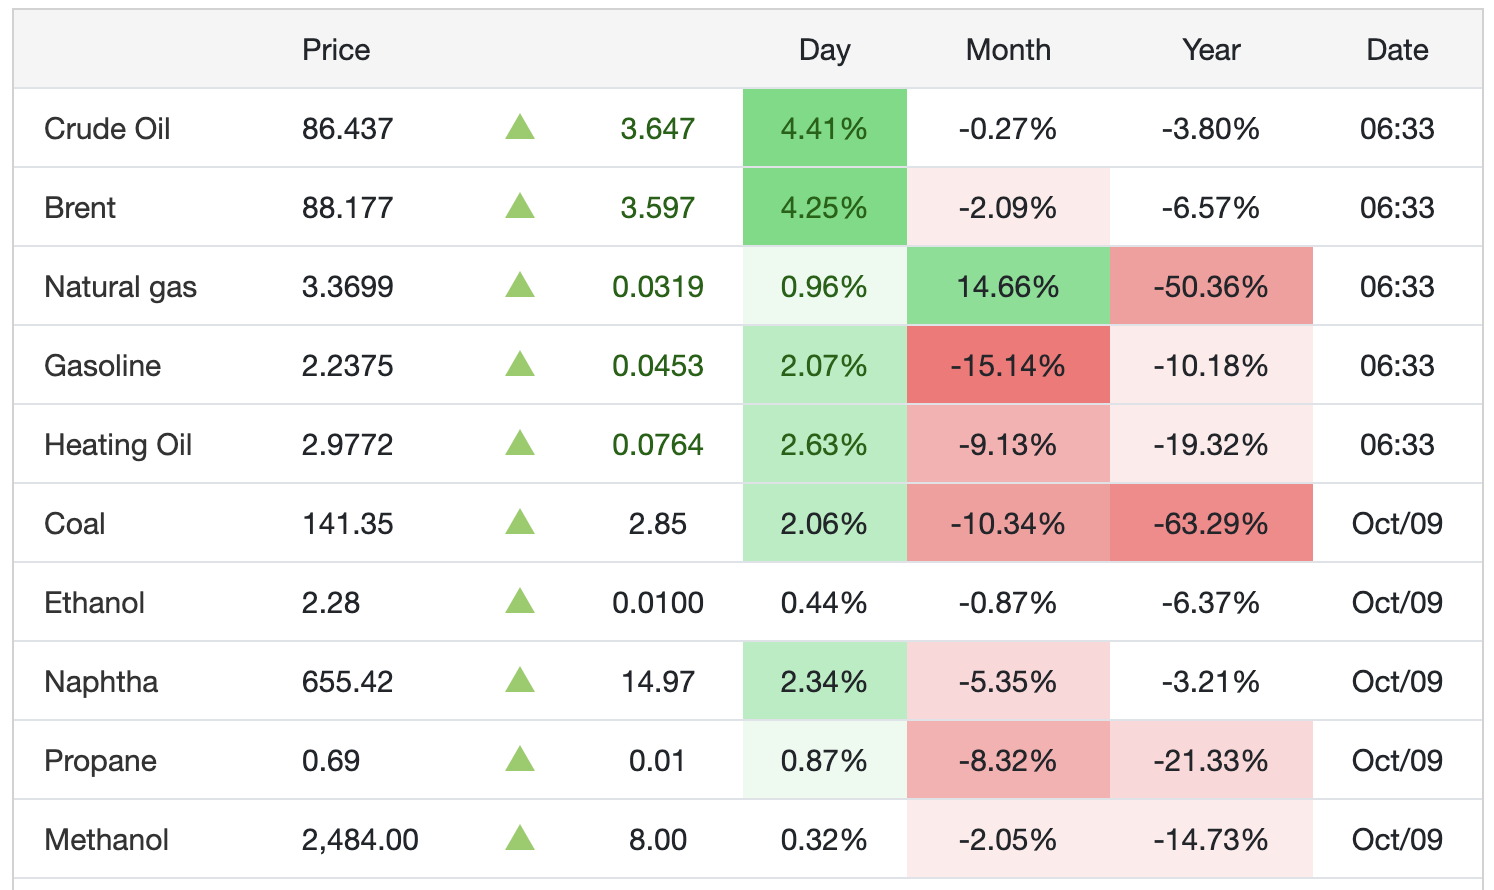Click the 0.0319 change value

pyautogui.click(x=658, y=287)
